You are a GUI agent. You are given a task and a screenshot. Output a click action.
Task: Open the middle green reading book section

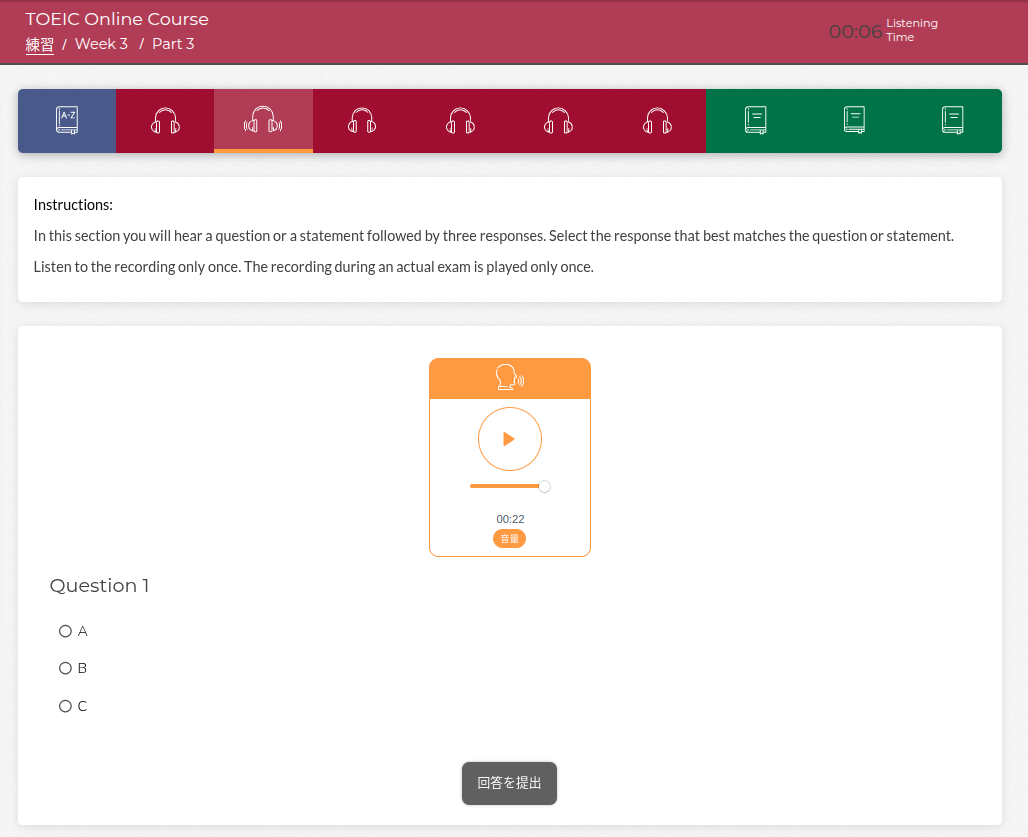(854, 121)
